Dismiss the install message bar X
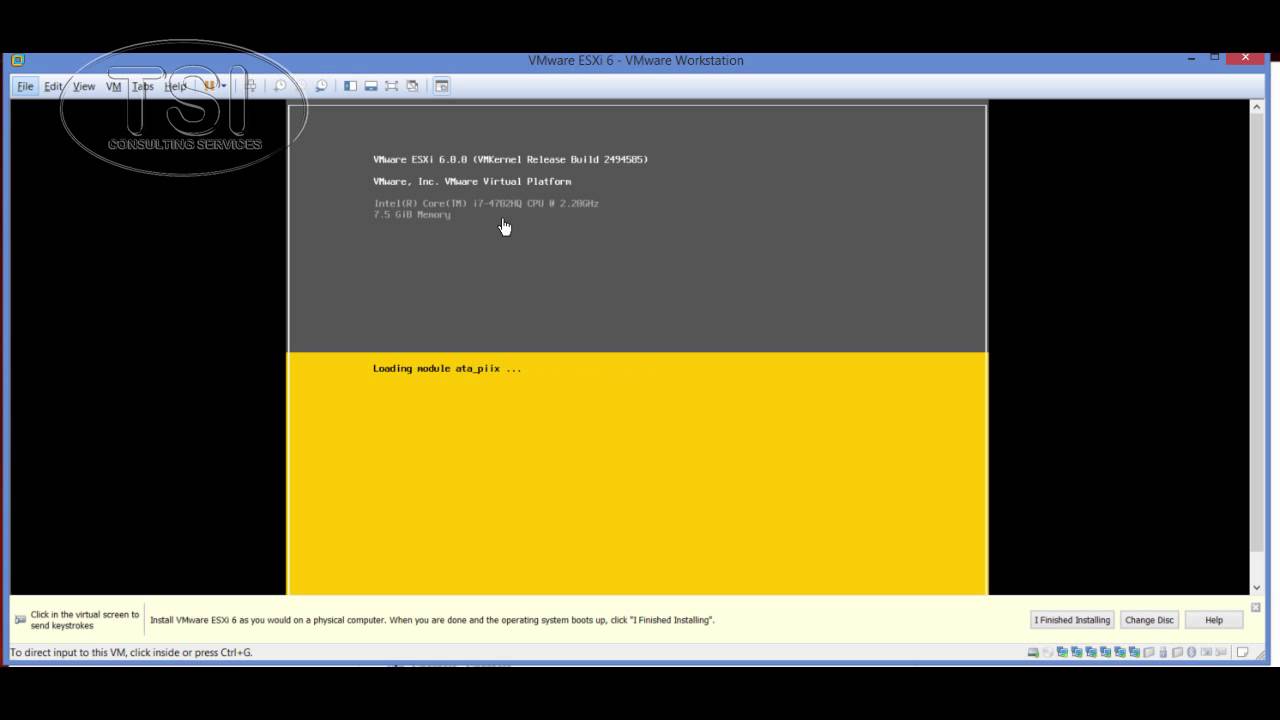Image resolution: width=1280 pixels, height=720 pixels. tap(1255, 607)
